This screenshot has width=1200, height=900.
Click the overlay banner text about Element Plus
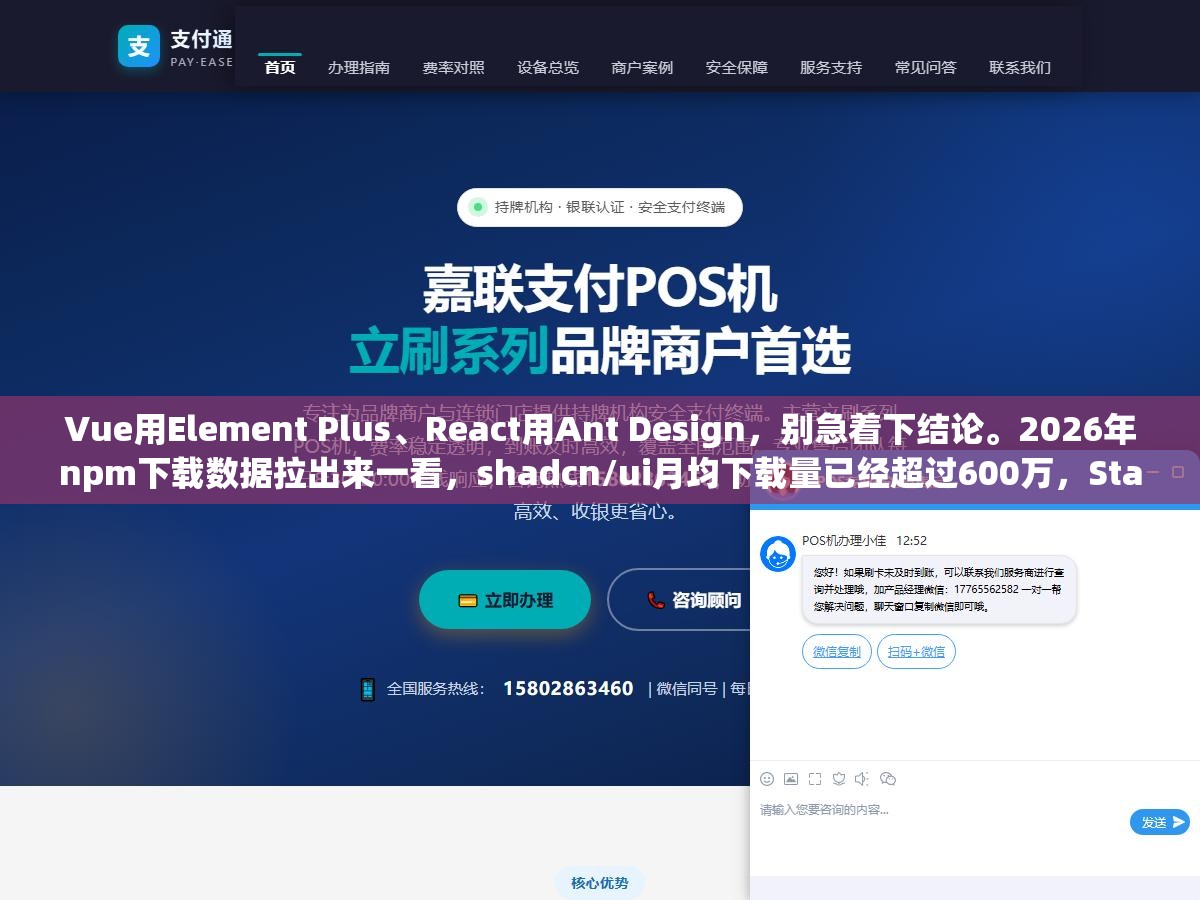pos(600,451)
